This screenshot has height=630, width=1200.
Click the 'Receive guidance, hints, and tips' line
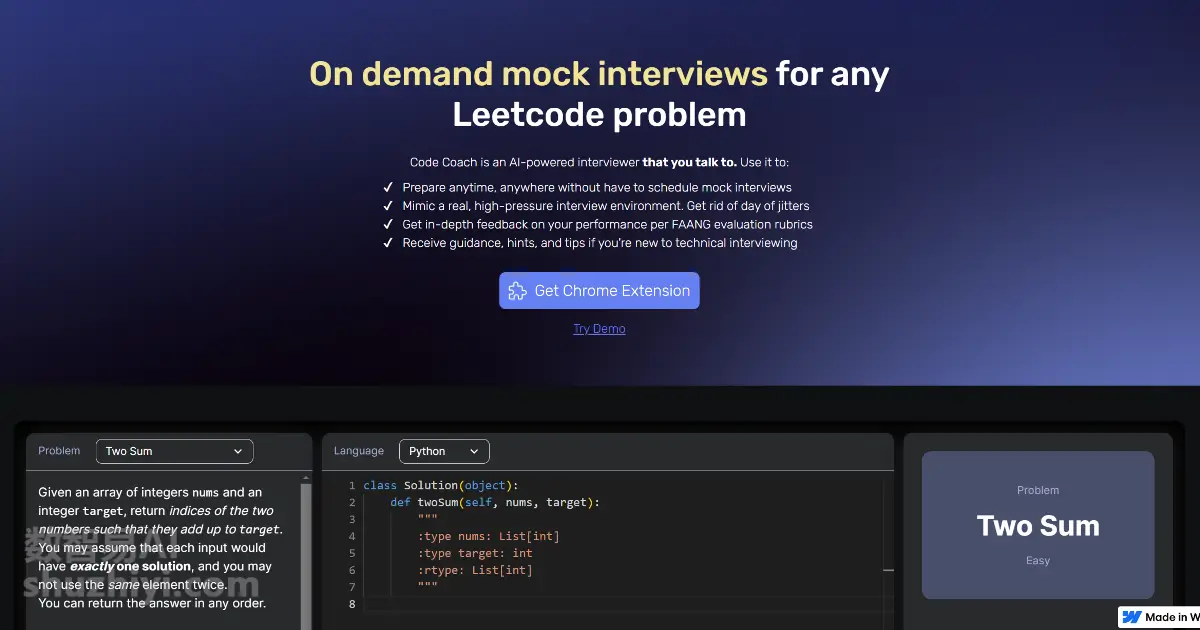(x=600, y=243)
